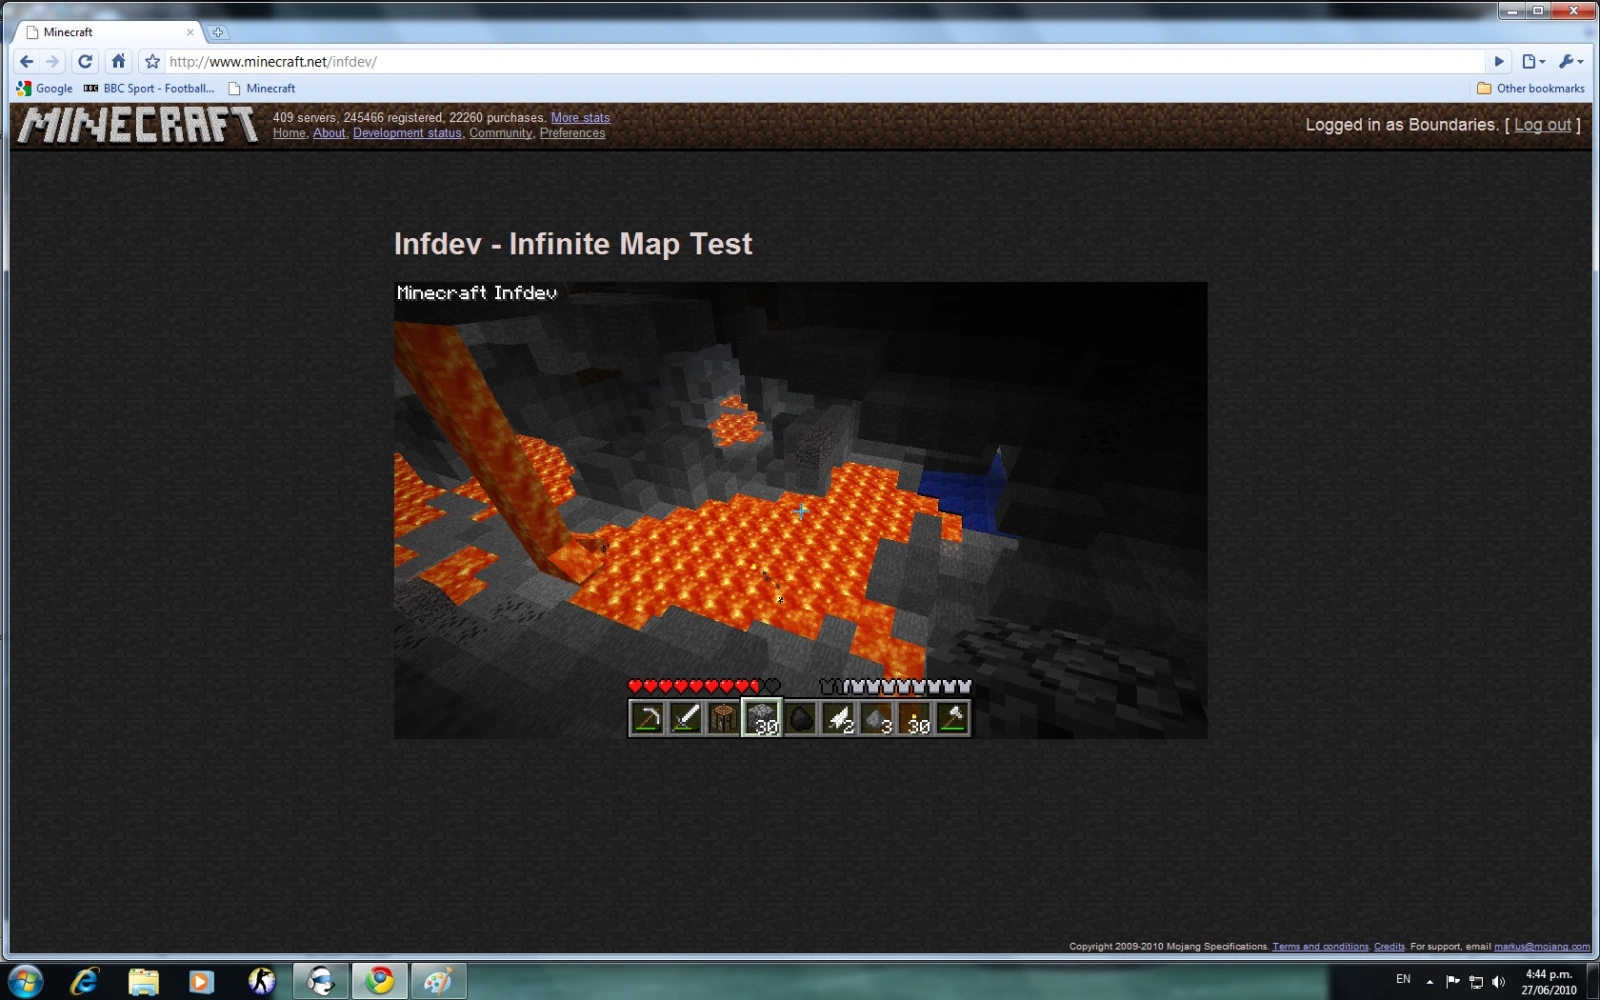Image resolution: width=1600 pixels, height=1000 pixels.
Task: Select the coal hotbar slot
Action: pyautogui.click(x=800, y=718)
